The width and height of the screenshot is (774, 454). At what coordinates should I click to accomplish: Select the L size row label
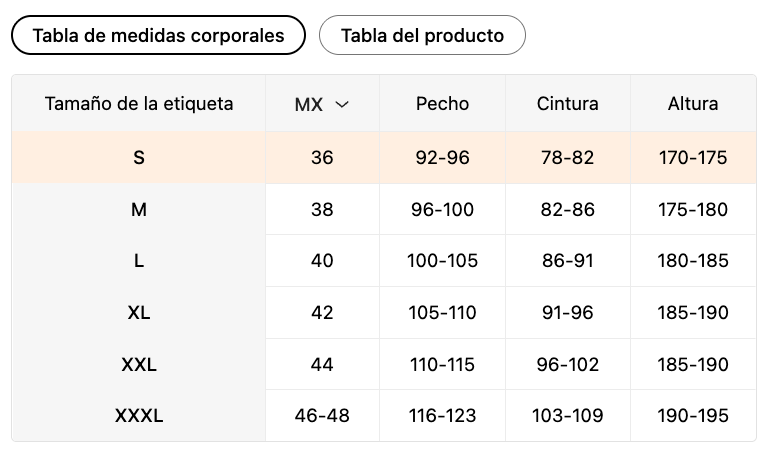[139, 261]
